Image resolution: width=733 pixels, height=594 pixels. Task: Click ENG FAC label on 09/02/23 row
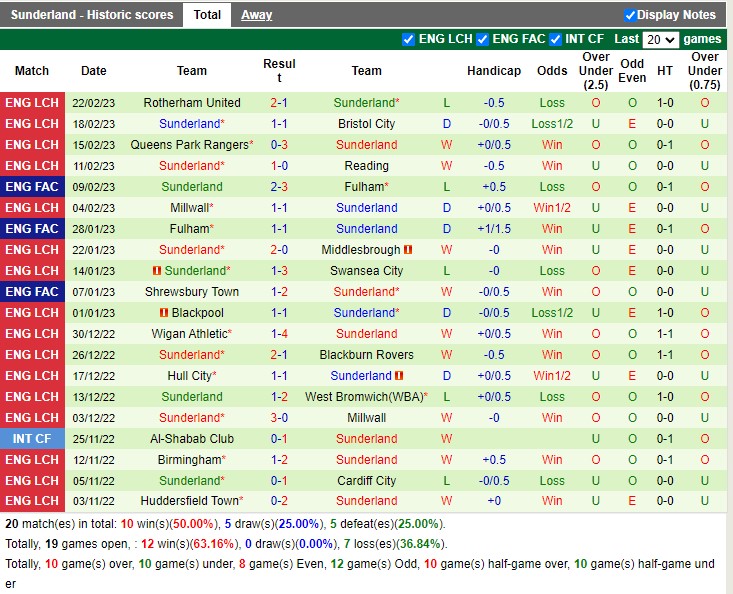tap(32, 187)
